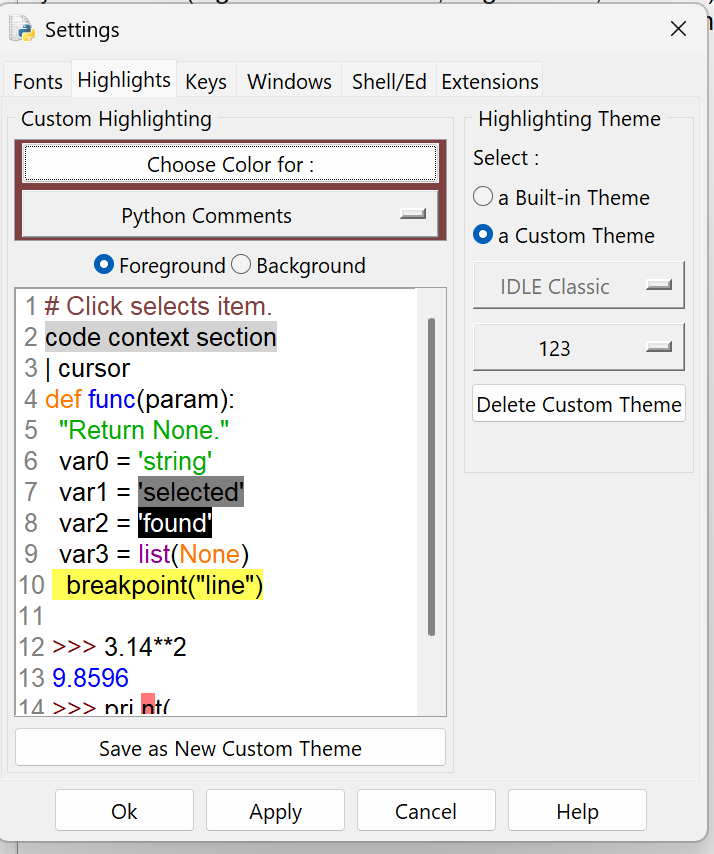Click Delete Custom Theme button
714x854 pixels.
tap(579, 404)
